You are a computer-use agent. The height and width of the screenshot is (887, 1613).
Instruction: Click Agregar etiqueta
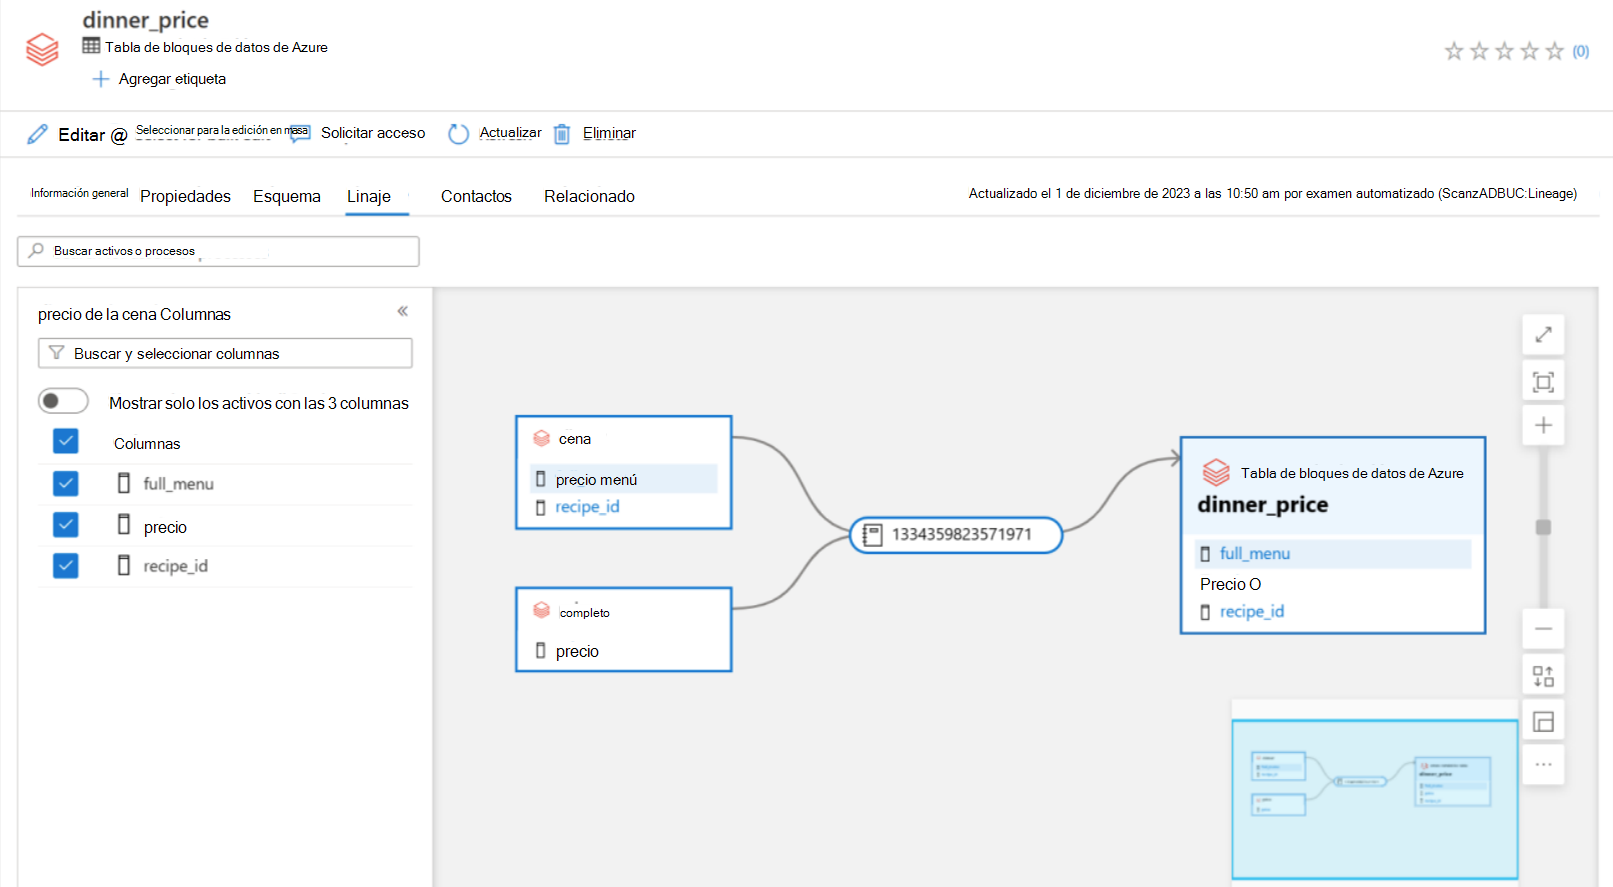point(172,79)
